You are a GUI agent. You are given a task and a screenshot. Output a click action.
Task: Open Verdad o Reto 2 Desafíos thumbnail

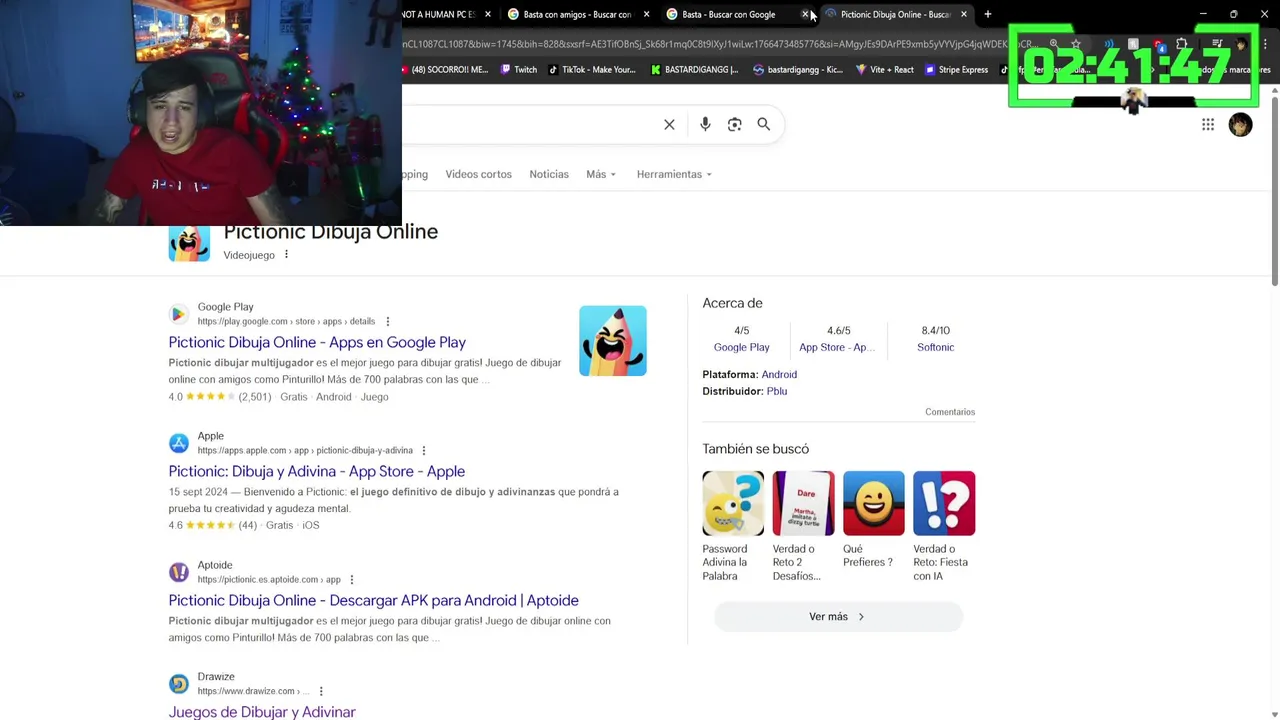click(x=803, y=503)
